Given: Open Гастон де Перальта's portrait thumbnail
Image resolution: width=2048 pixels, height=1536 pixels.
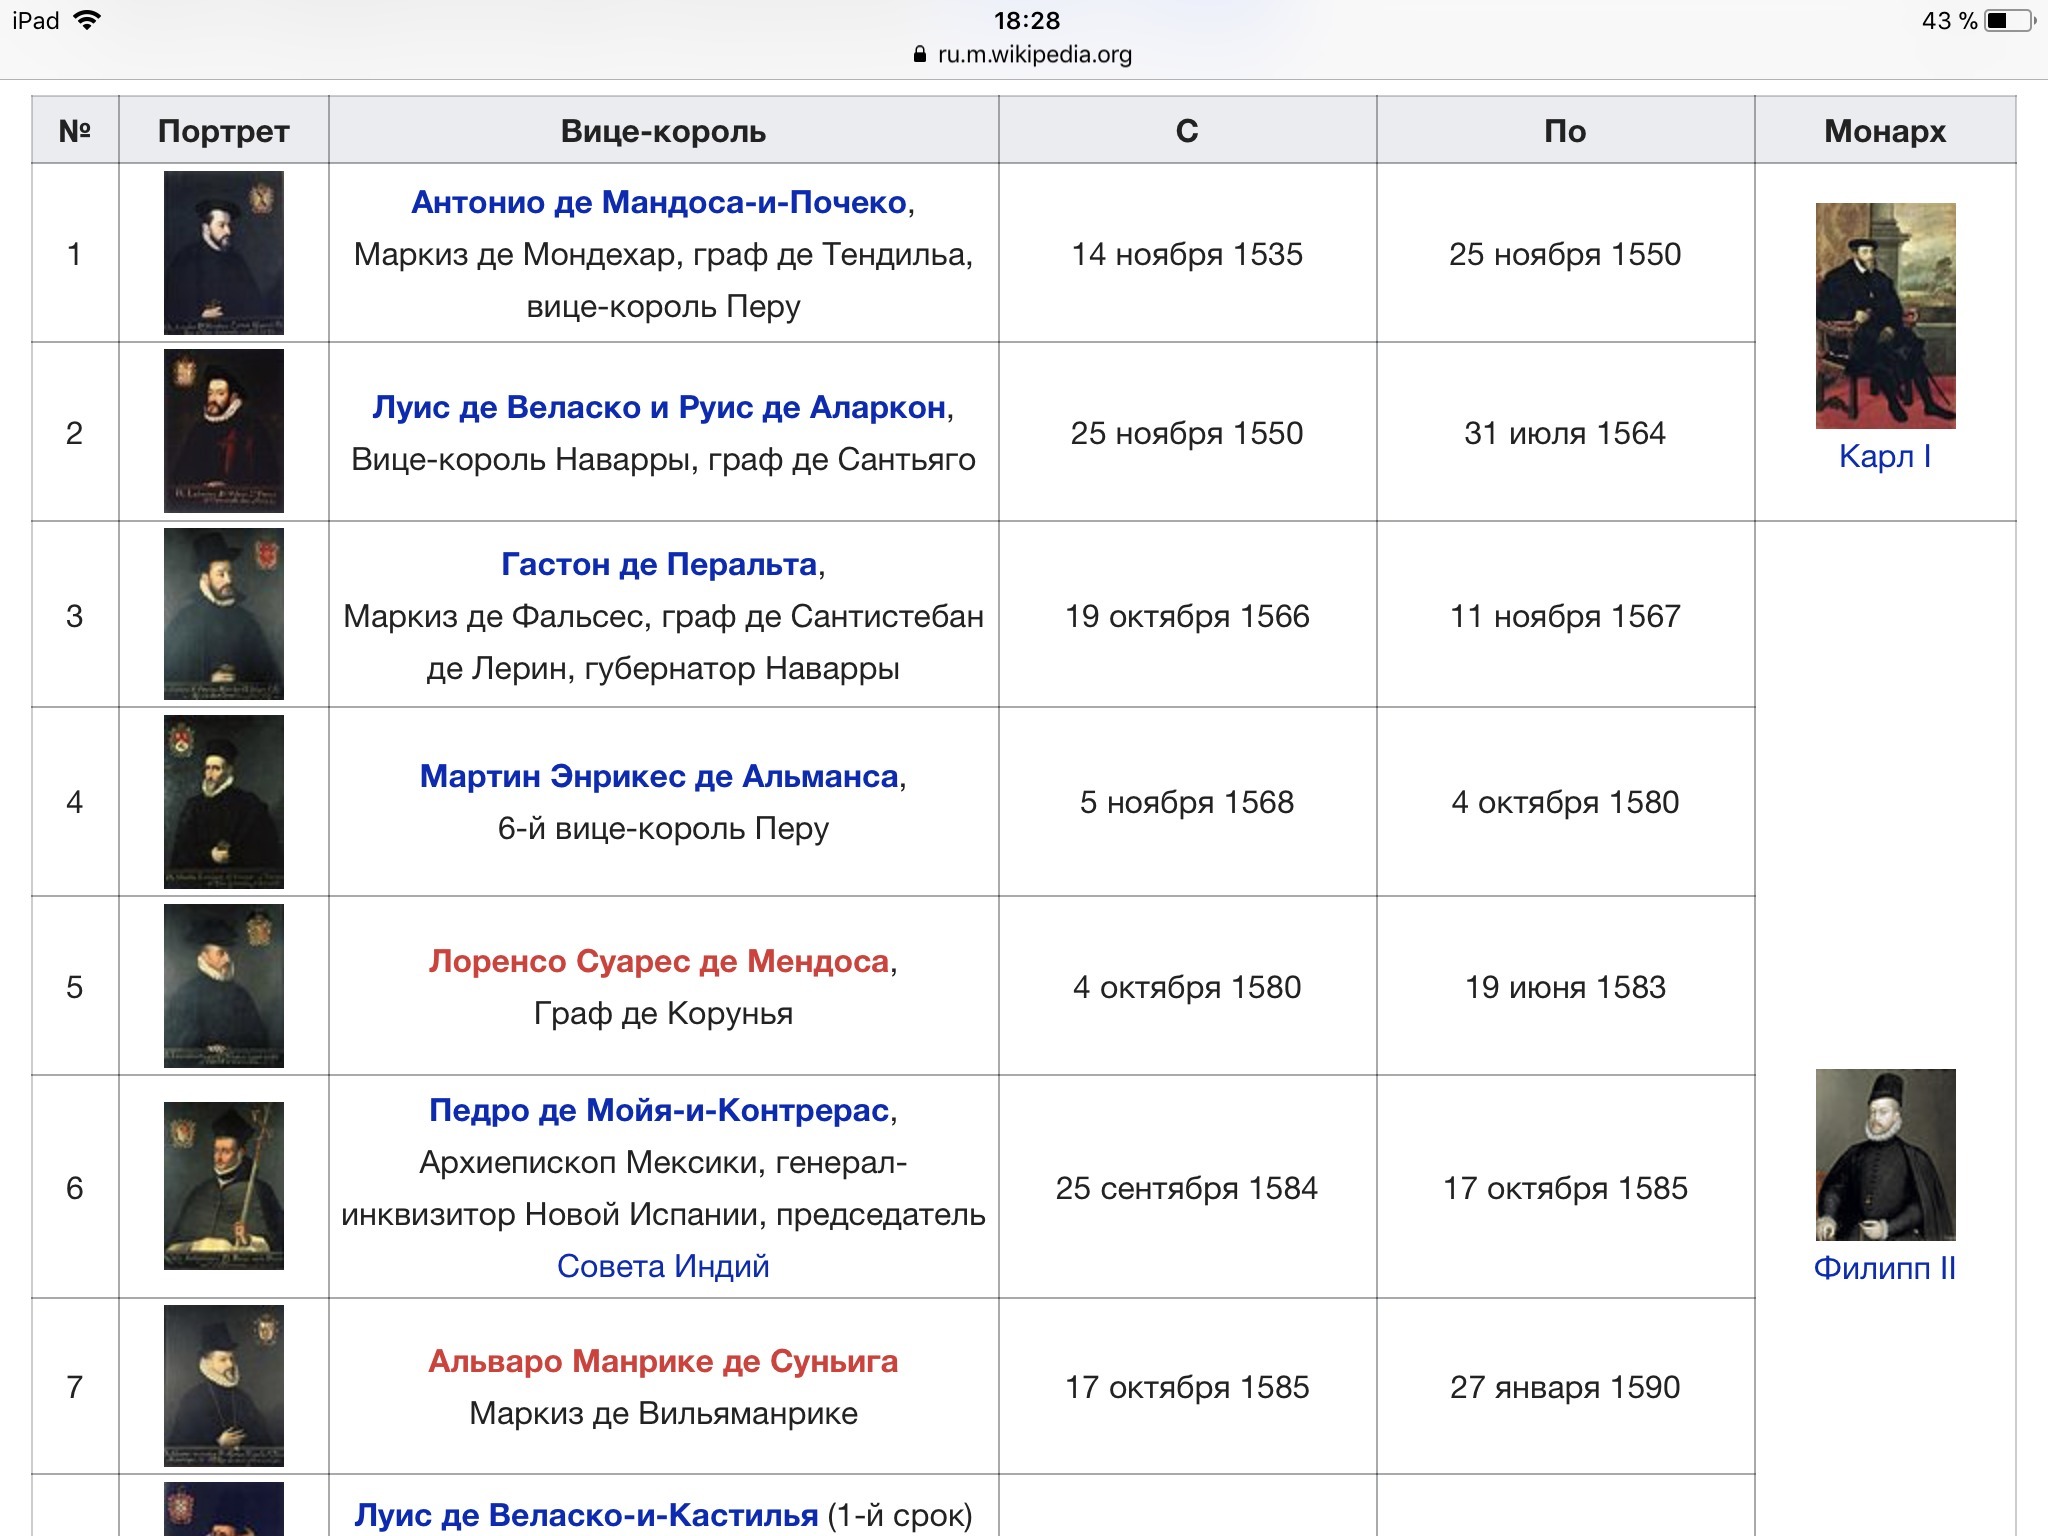Looking at the screenshot, I should click(x=224, y=614).
